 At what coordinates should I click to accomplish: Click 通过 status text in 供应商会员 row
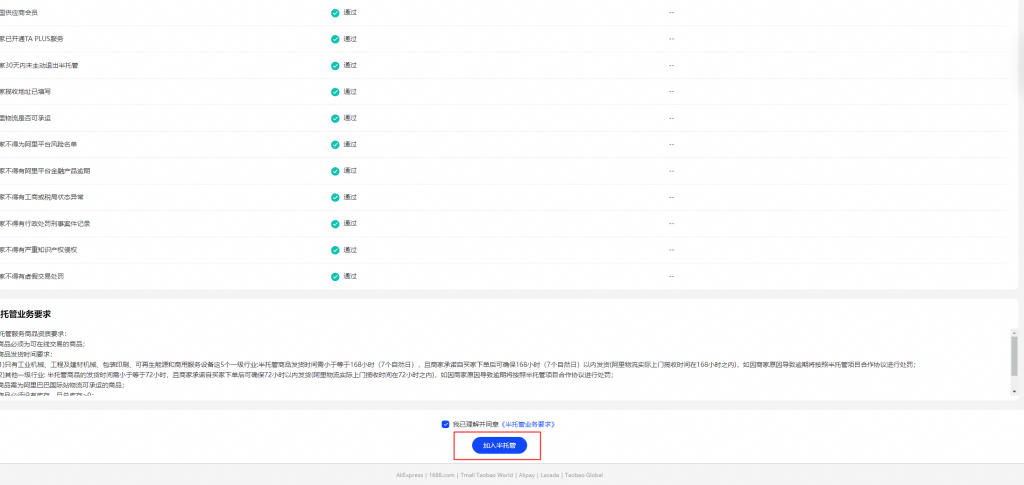350,12
